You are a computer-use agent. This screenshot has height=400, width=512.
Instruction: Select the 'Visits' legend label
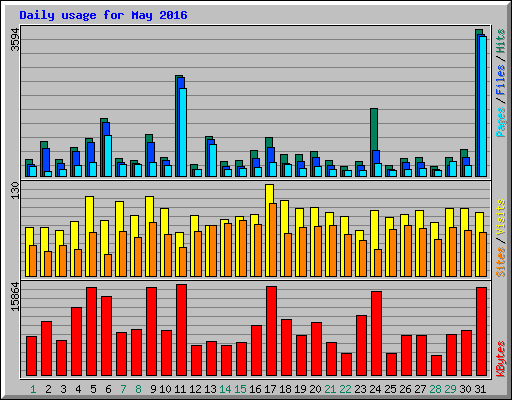501,218
